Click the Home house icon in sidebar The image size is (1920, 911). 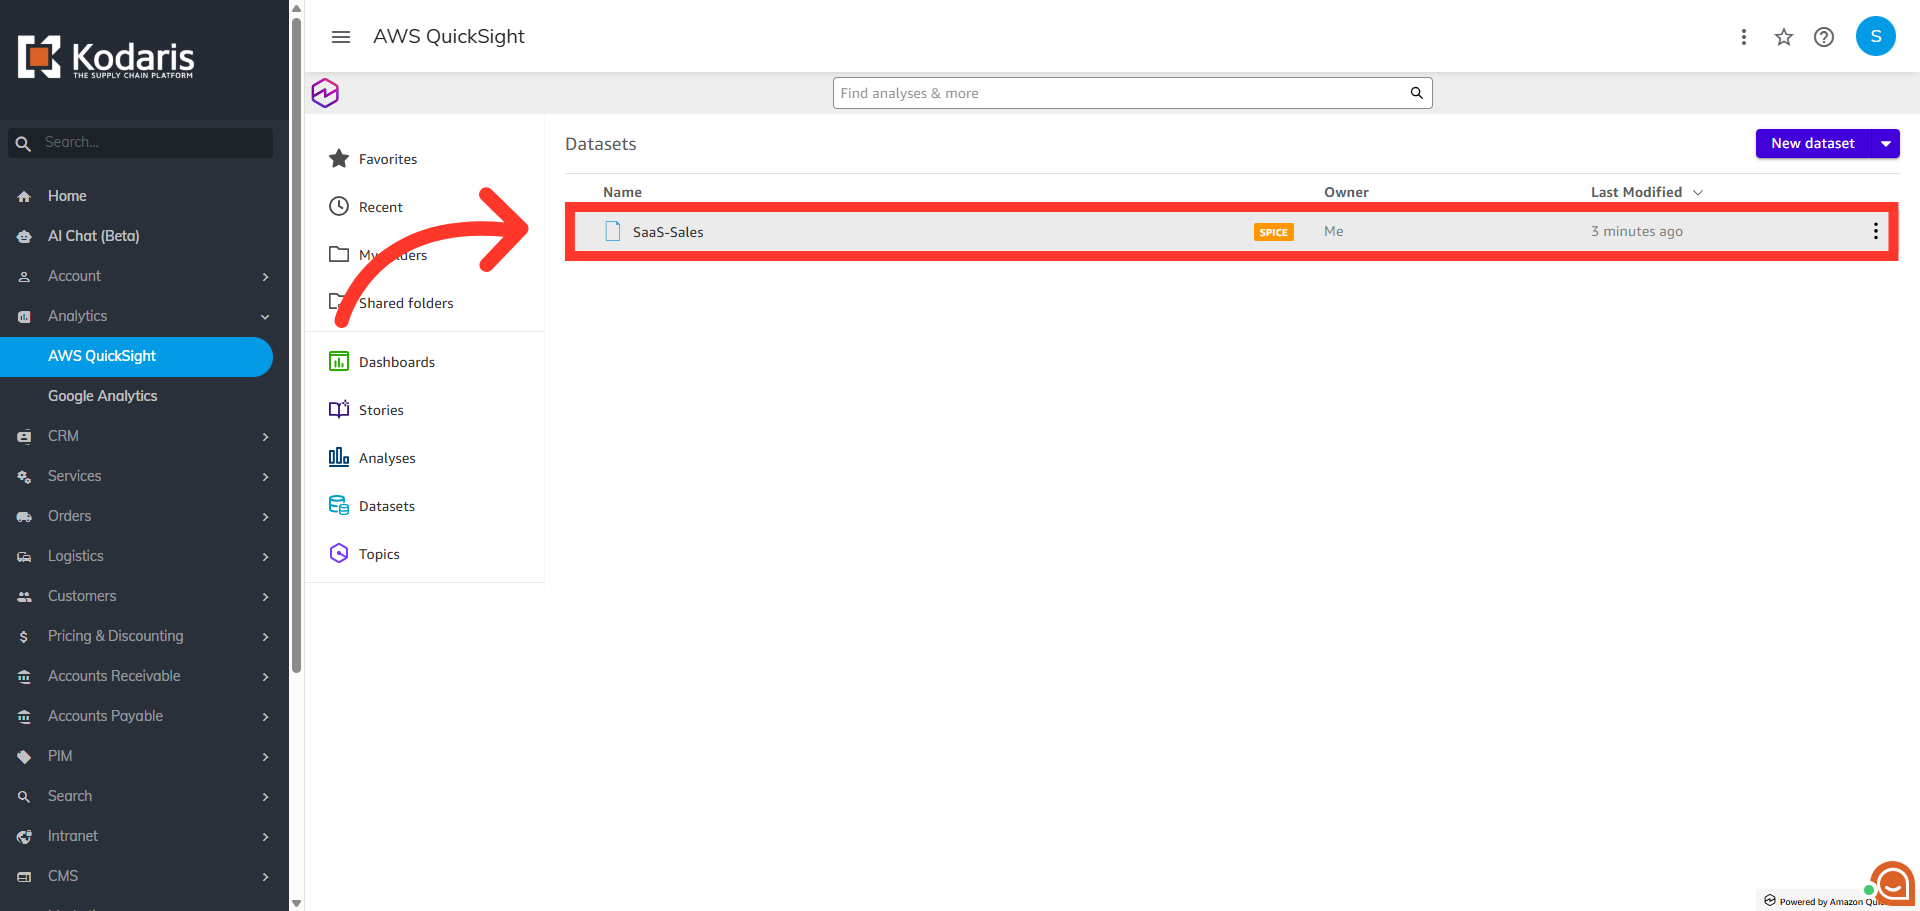click(x=24, y=197)
